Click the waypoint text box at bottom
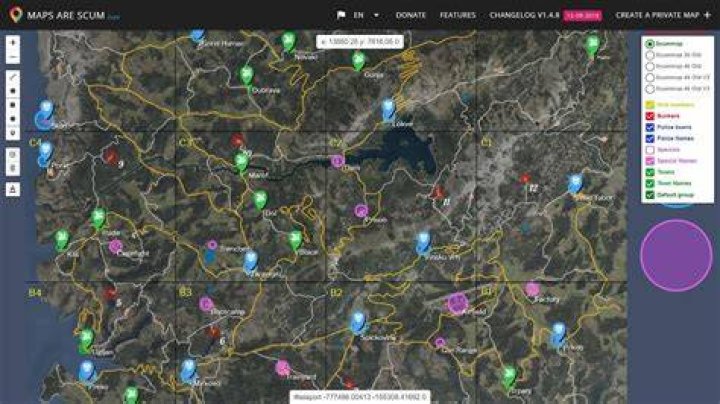The image size is (720, 404). coord(360,397)
